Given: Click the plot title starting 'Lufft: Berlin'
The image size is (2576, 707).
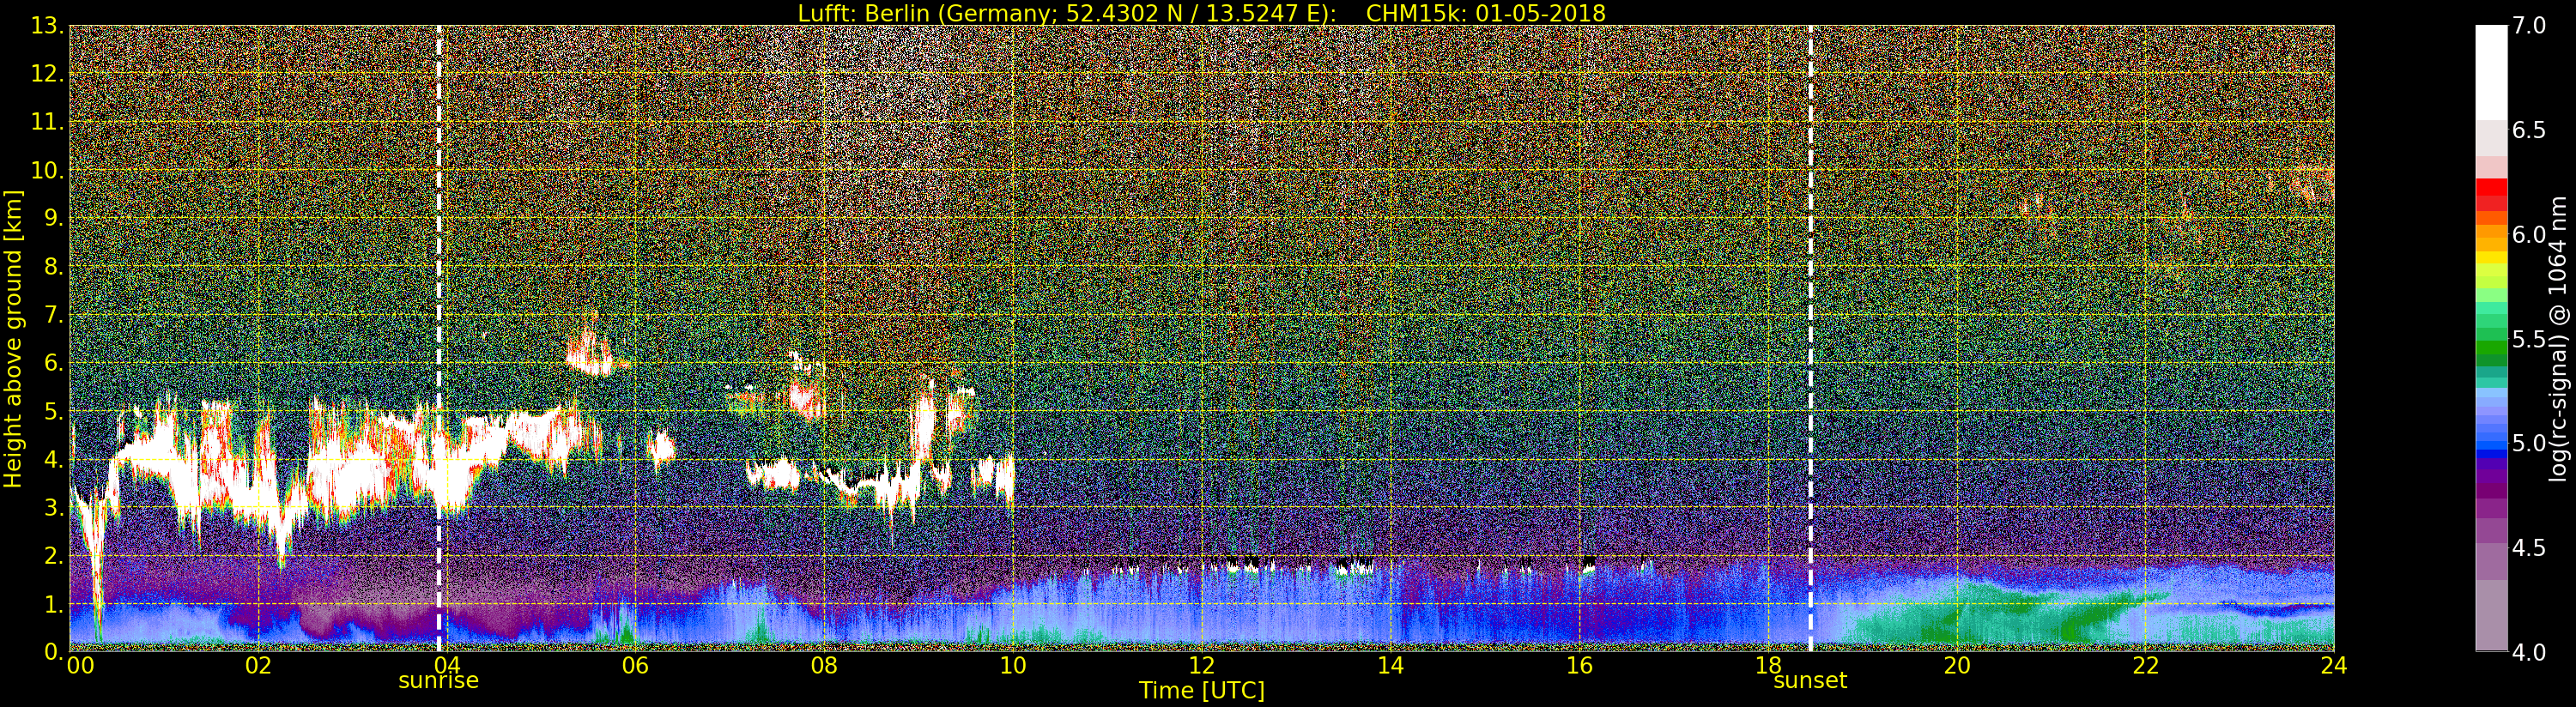Looking at the screenshot, I should [x=1201, y=13].
